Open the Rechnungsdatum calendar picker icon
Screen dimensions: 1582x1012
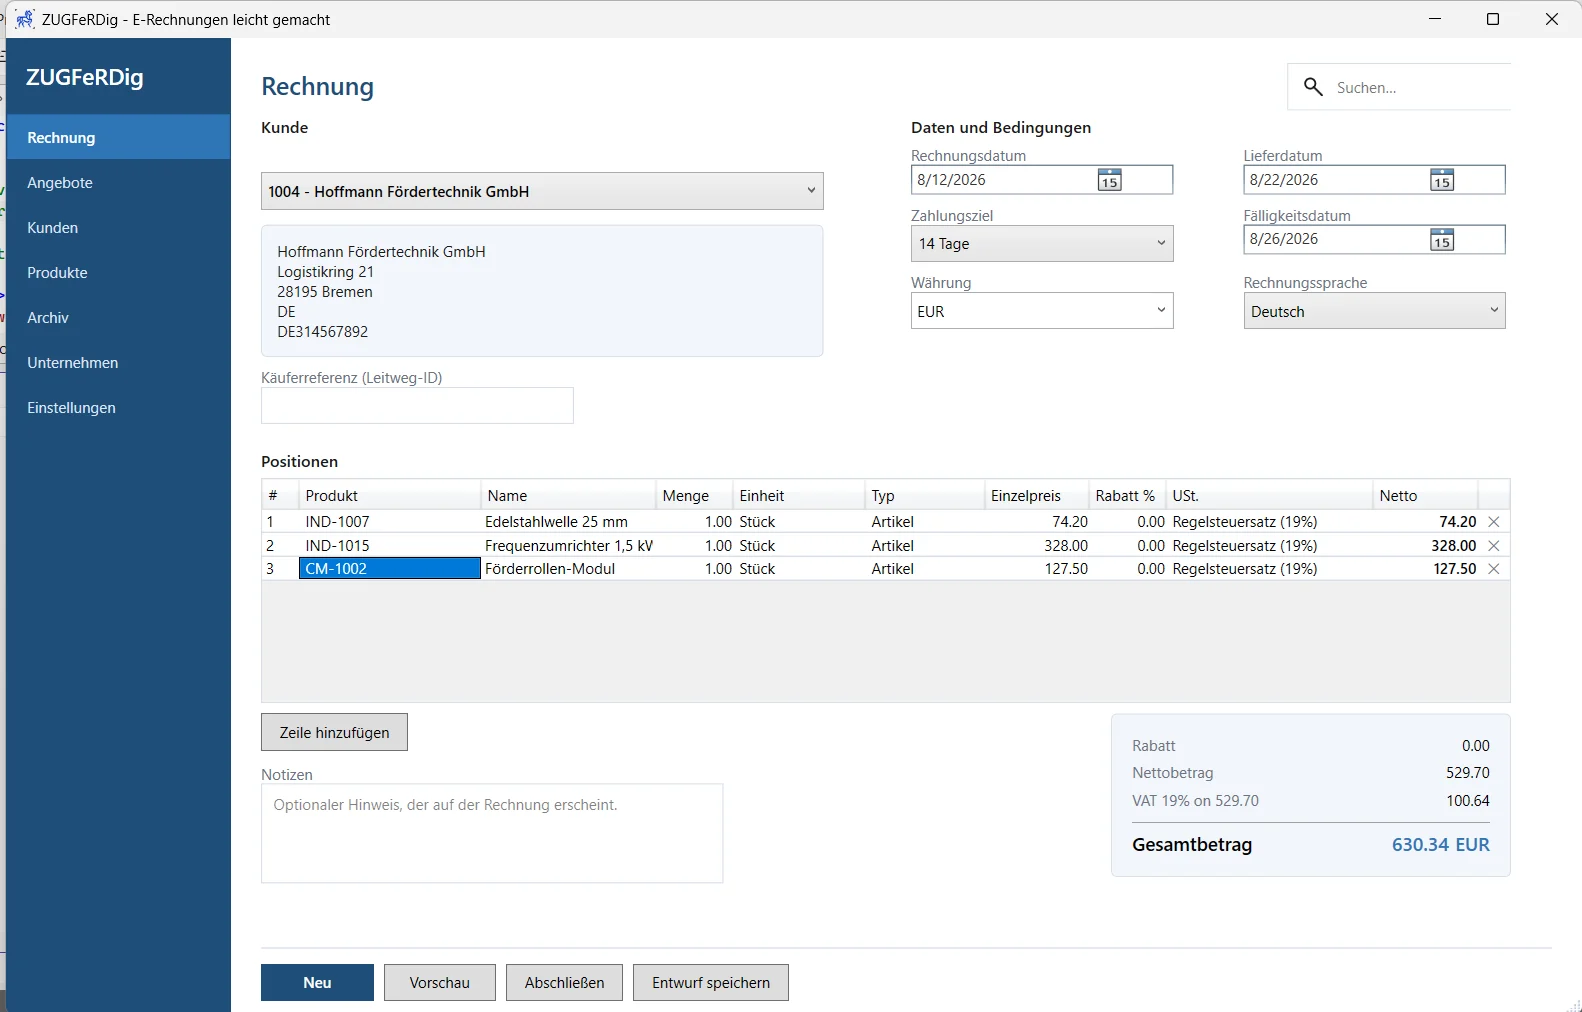[x=1109, y=180]
